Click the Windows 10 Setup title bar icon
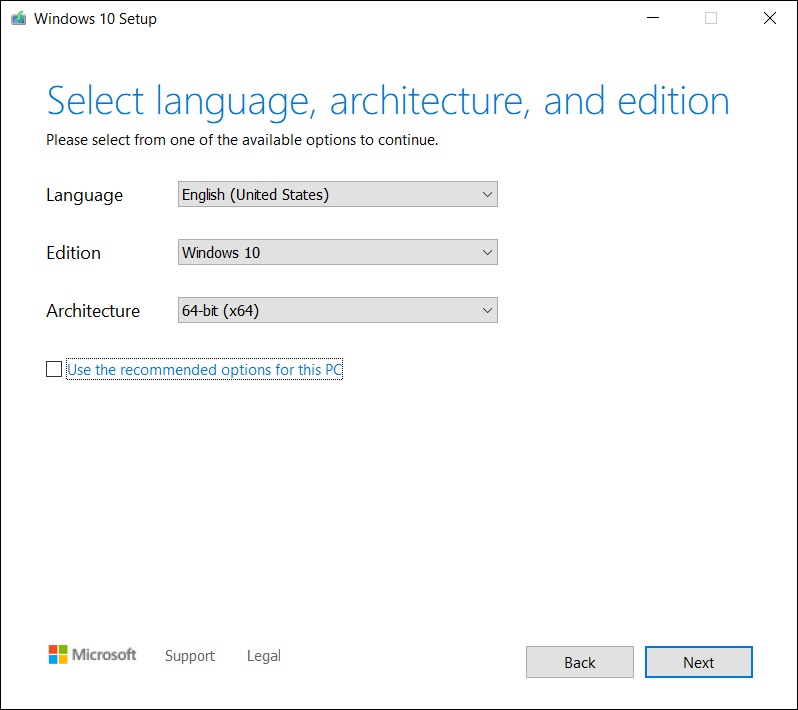The width and height of the screenshot is (798, 710). (x=19, y=19)
